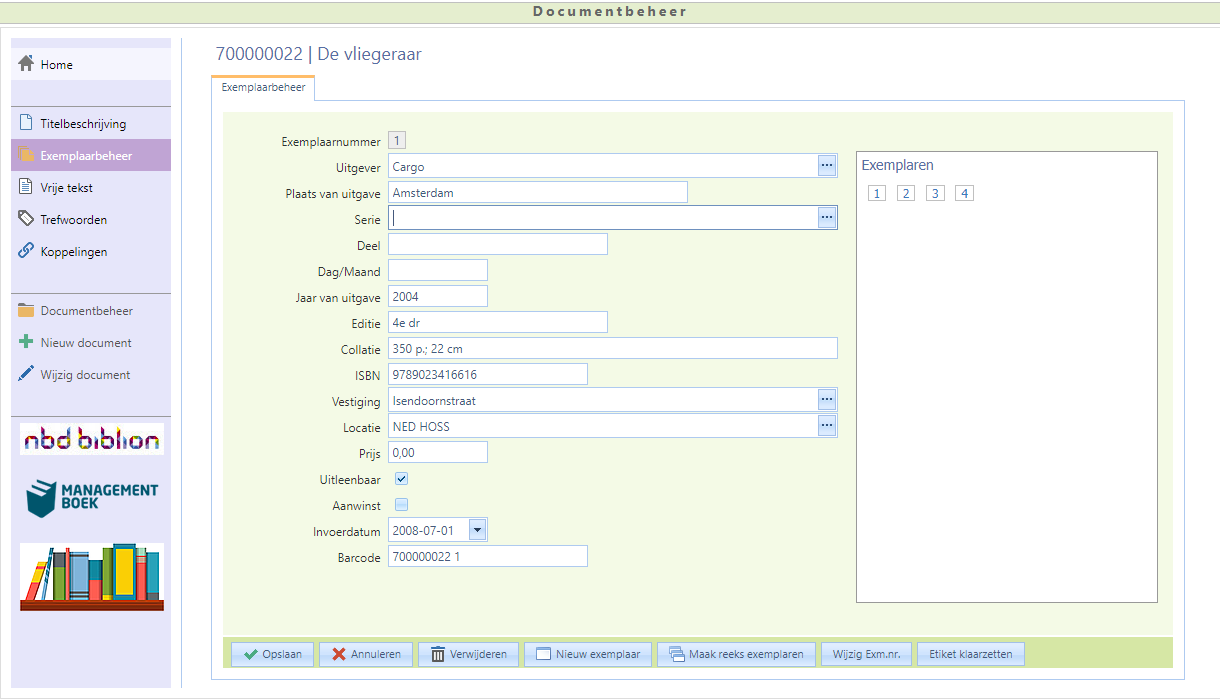Open the Uitgever lookup ellipsis button
This screenshot has height=699, width=1220.
pos(826,166)
